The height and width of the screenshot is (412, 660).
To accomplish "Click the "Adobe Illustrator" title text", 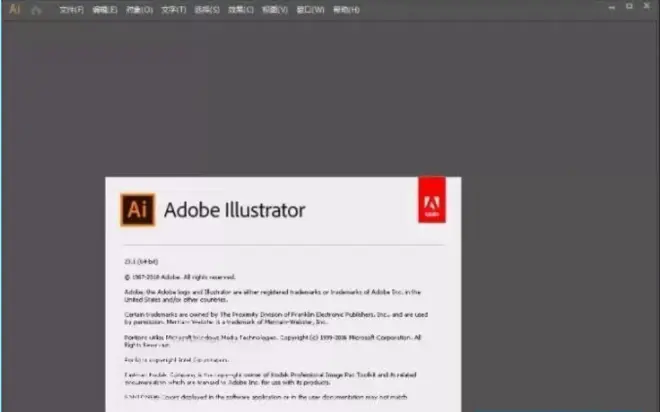I will pyautogui.click(x=234, y=210).
